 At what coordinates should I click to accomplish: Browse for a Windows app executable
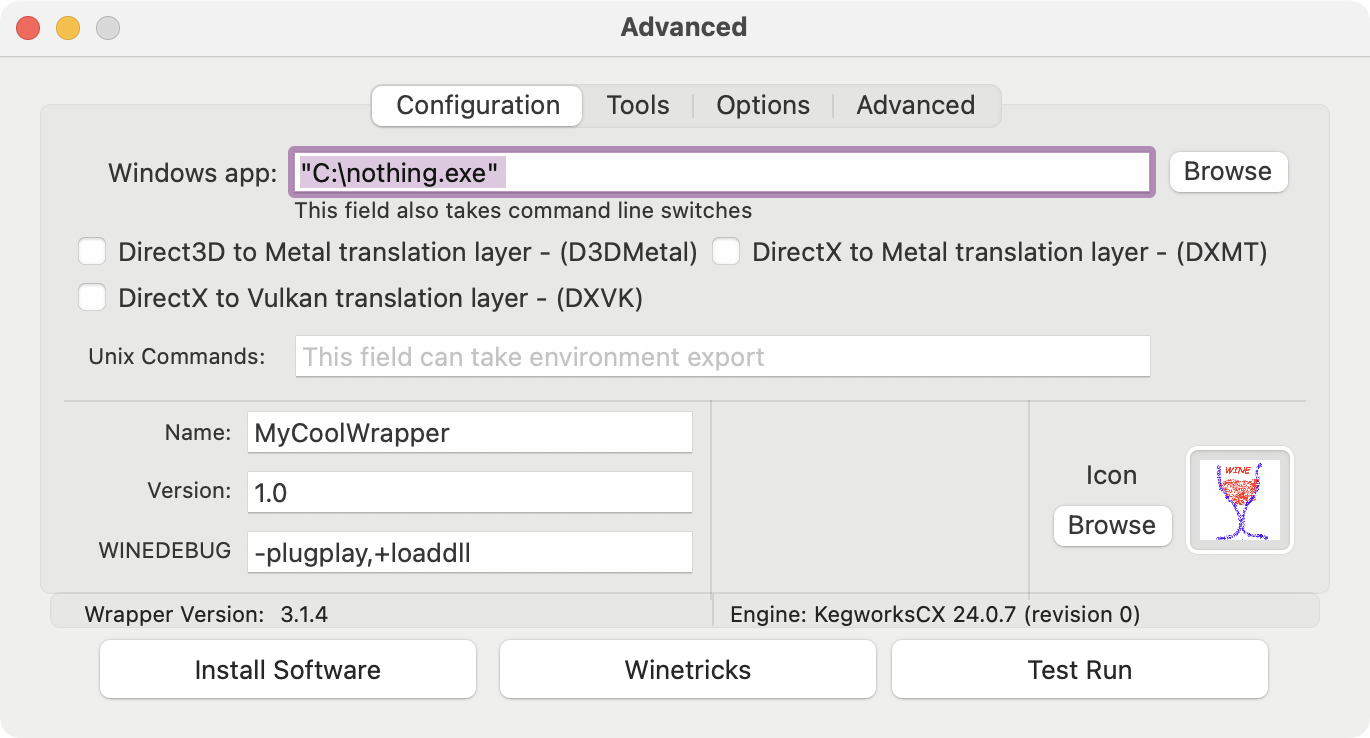click(x=1227, y=172)
